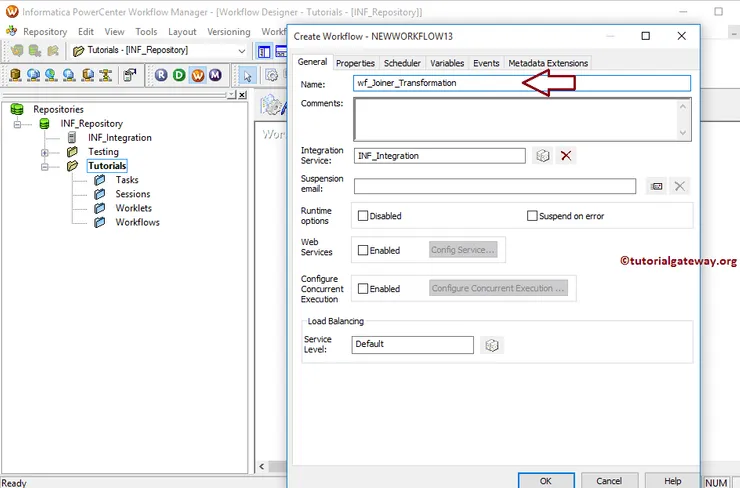Click the Service Level browse icon
The height and width of the screenshot is (488, 740).
point(491,345)
